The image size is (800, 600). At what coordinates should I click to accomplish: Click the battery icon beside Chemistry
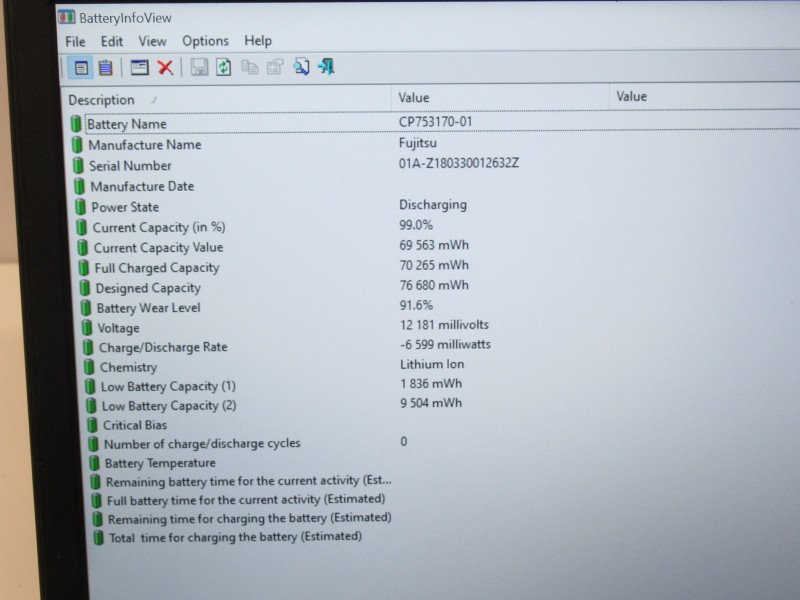89,367
